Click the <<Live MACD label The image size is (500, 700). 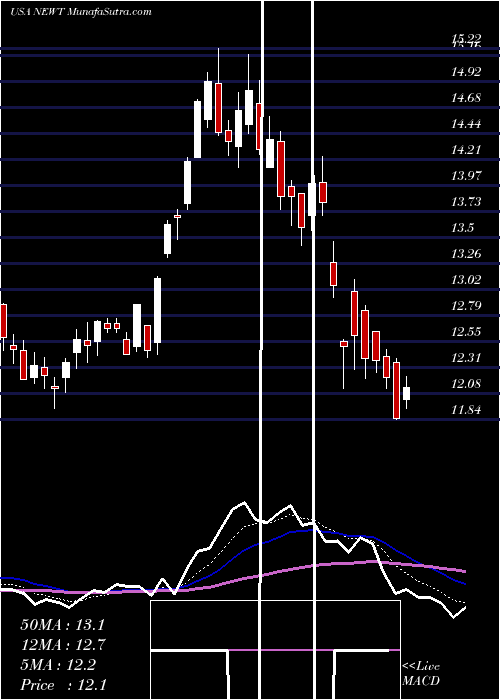pyautogui.click(x=421, y=673)
